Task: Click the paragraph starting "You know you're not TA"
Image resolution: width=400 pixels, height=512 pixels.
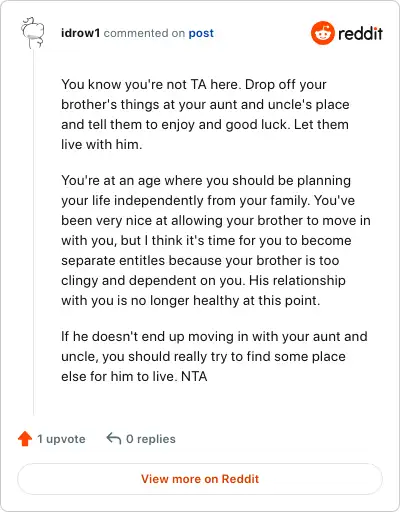Action: point(205,114)
